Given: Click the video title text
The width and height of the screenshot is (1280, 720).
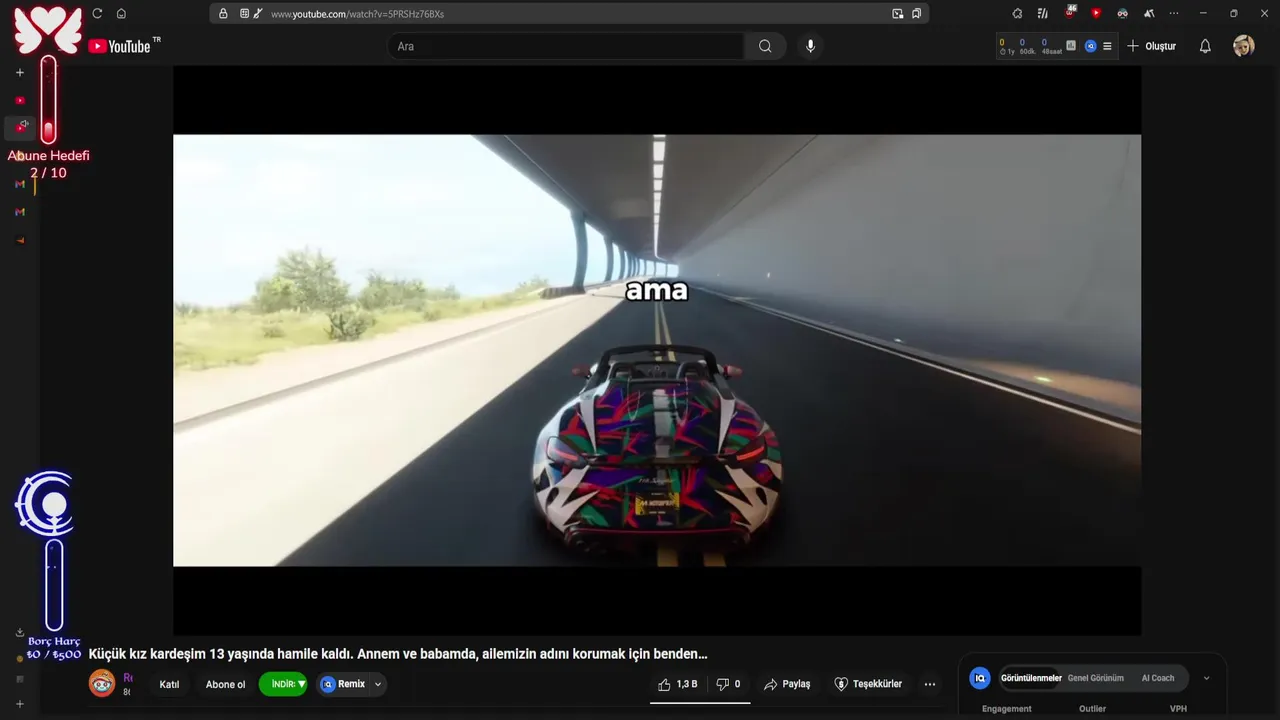Looking at the screenshot, I should (398, 654).
